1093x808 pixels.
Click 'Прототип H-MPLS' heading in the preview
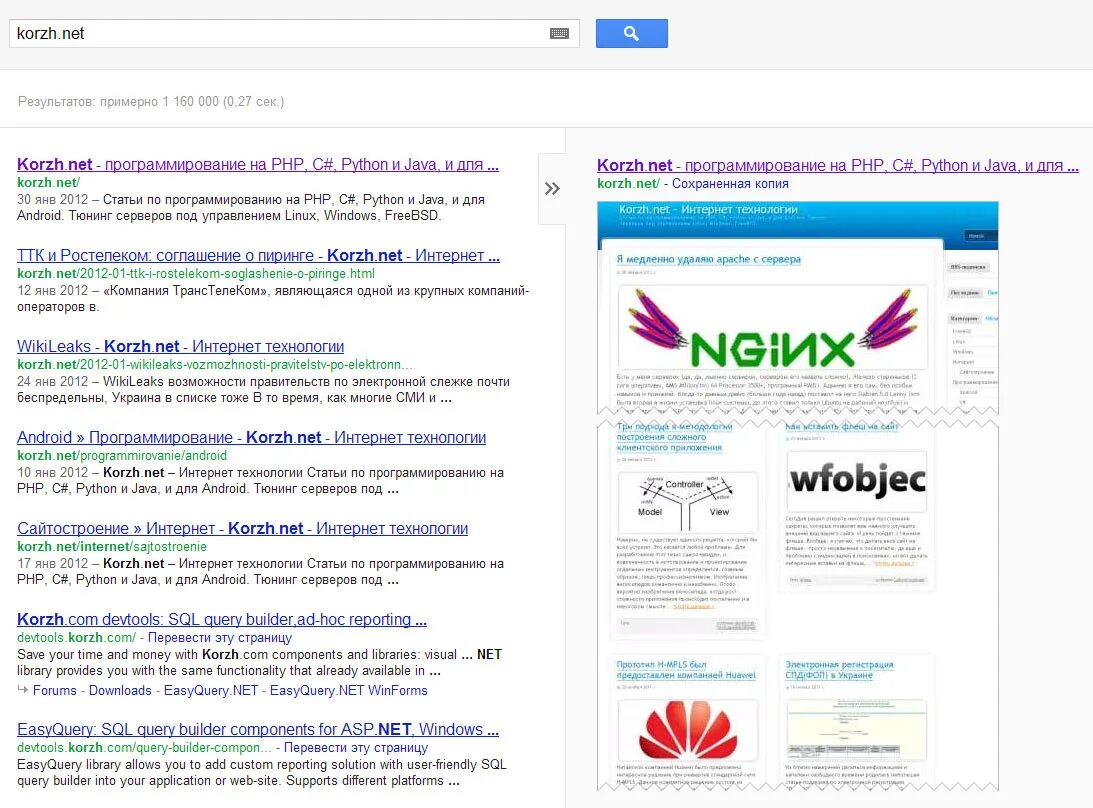pos(686,670)
